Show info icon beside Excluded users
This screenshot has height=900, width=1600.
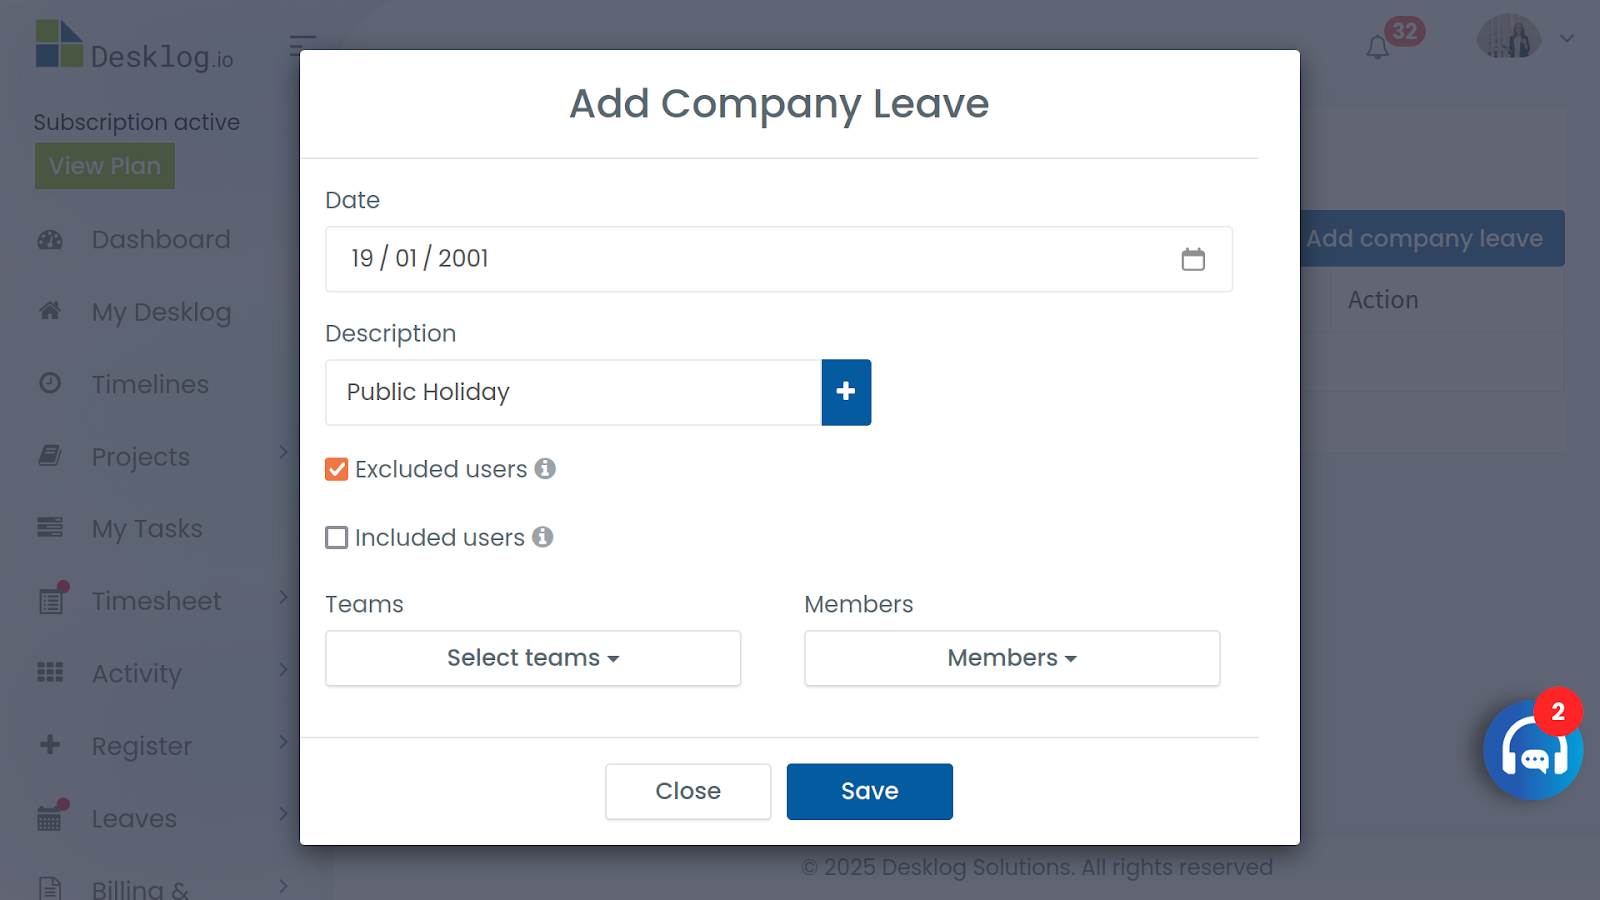545,468
